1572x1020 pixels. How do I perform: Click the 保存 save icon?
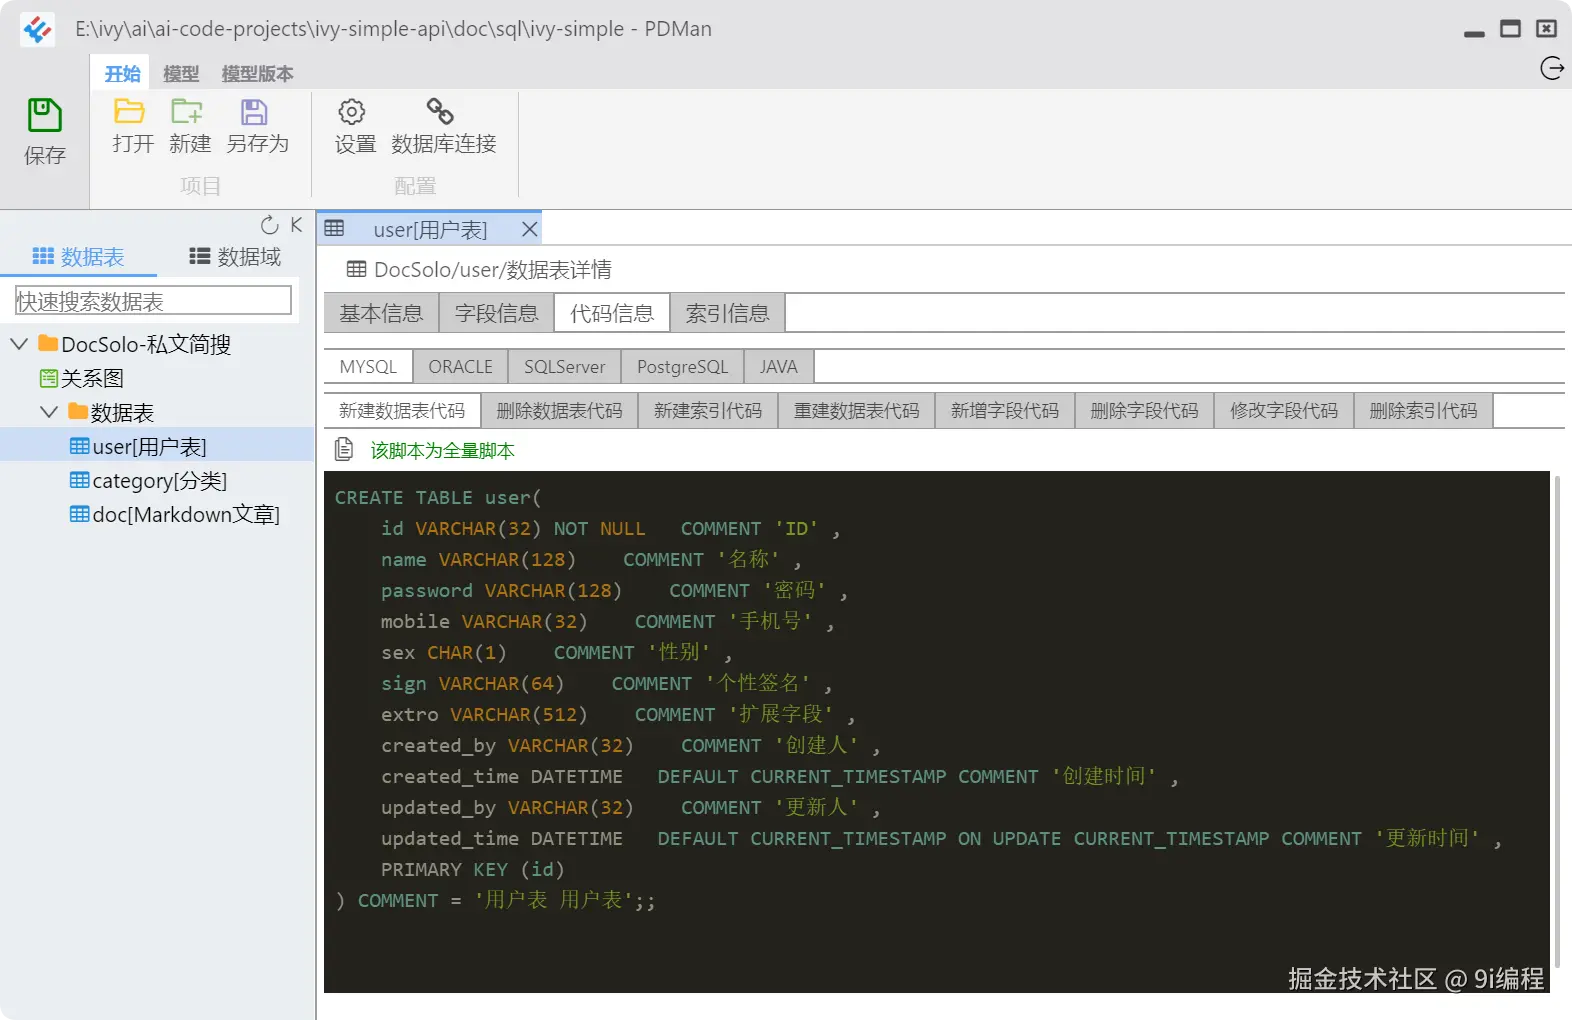click(44, 115)
